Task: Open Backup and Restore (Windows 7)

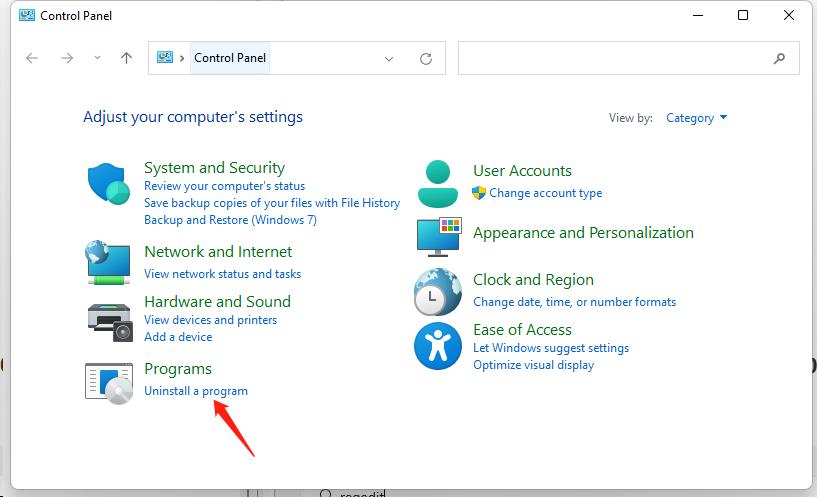Action: click(x=230, y=220)
